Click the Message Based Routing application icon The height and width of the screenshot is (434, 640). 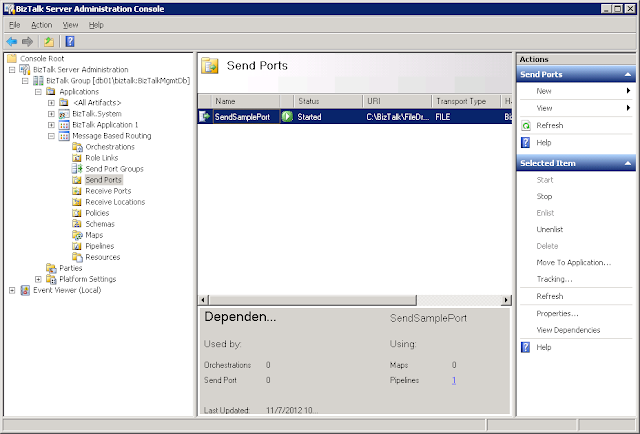pos(64,136)
